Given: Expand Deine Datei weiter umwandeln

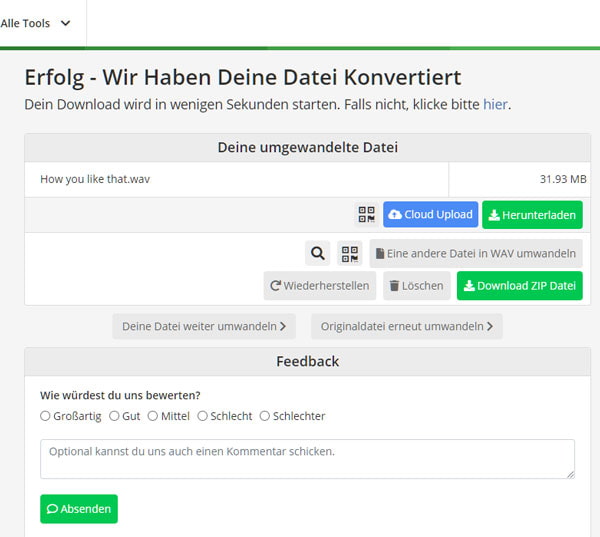Looking at the screenshot, I should tap(204, 326).
